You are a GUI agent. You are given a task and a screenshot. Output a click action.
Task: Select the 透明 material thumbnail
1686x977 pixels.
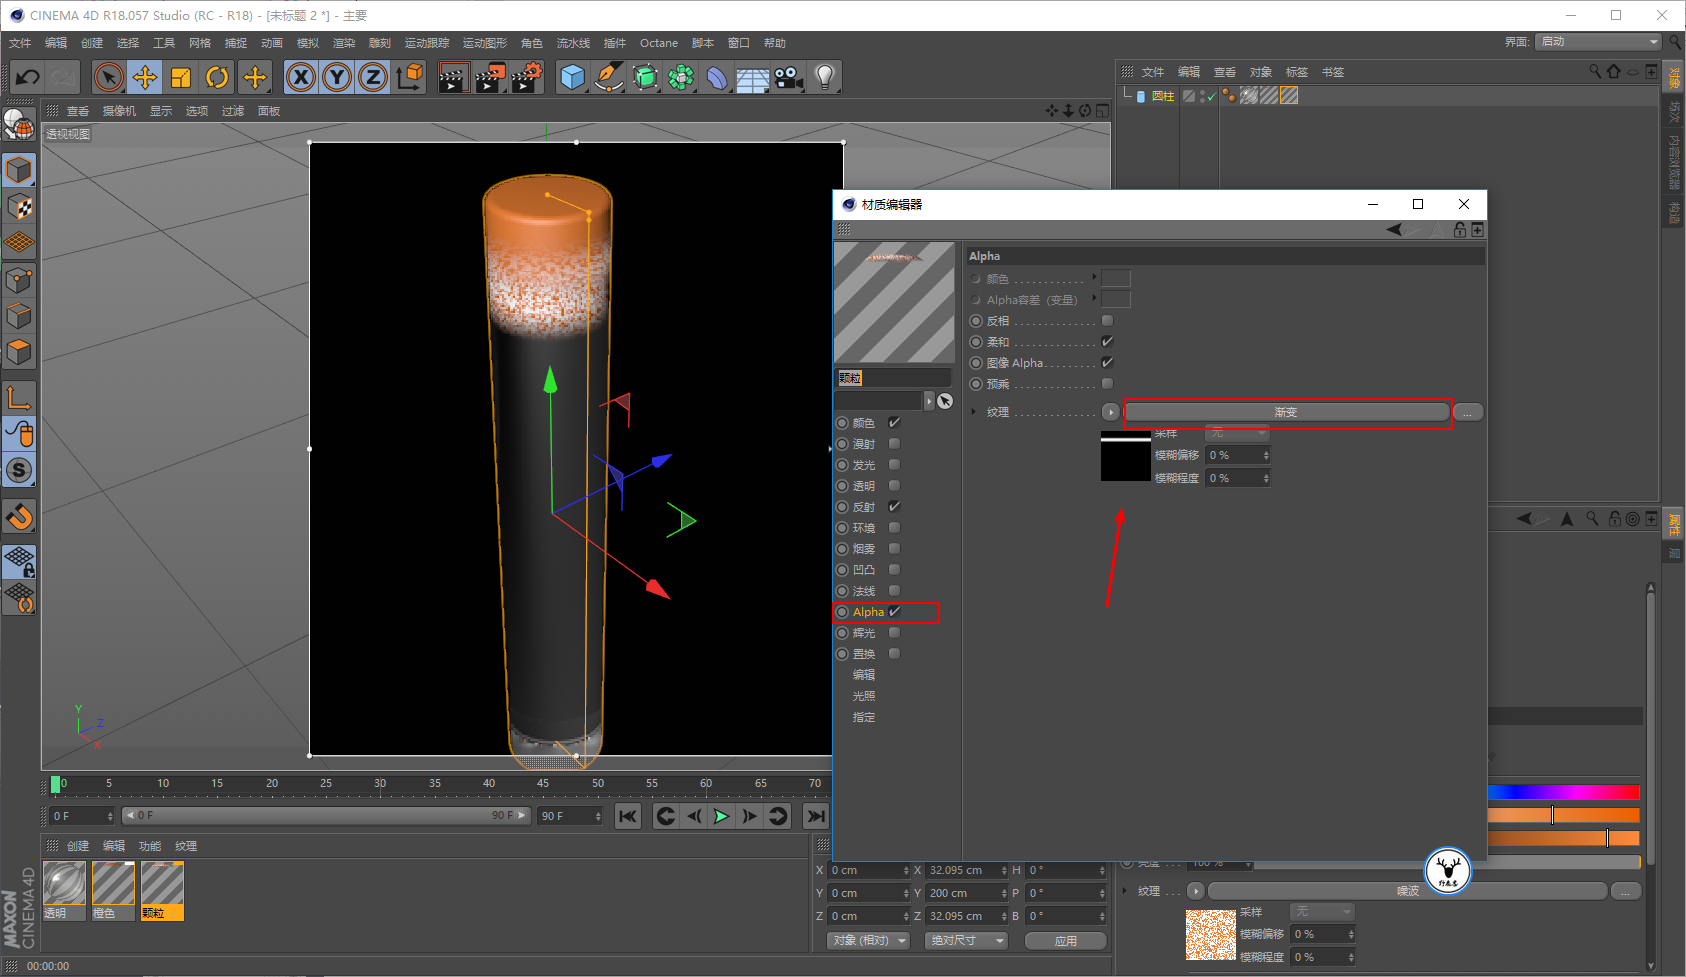64,891
